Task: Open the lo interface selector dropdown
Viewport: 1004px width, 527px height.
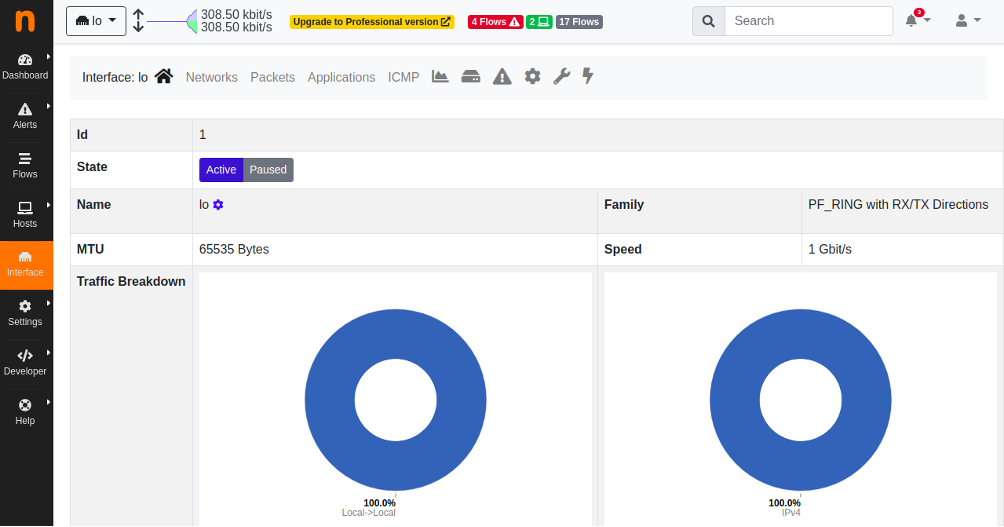Action: pyautogui.click(x=96, y=21)
